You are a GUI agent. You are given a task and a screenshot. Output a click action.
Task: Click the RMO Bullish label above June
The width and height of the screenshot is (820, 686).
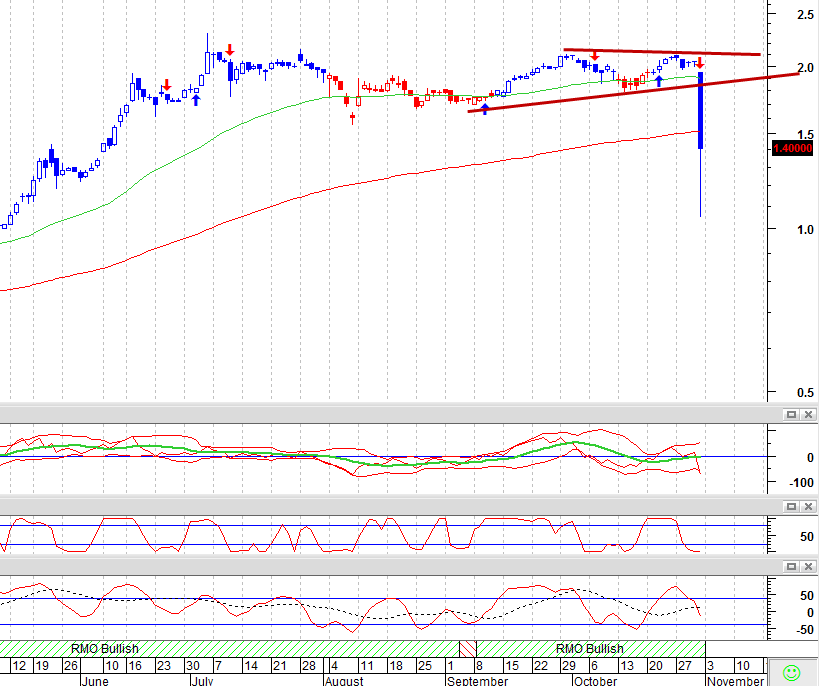[105, 649]
